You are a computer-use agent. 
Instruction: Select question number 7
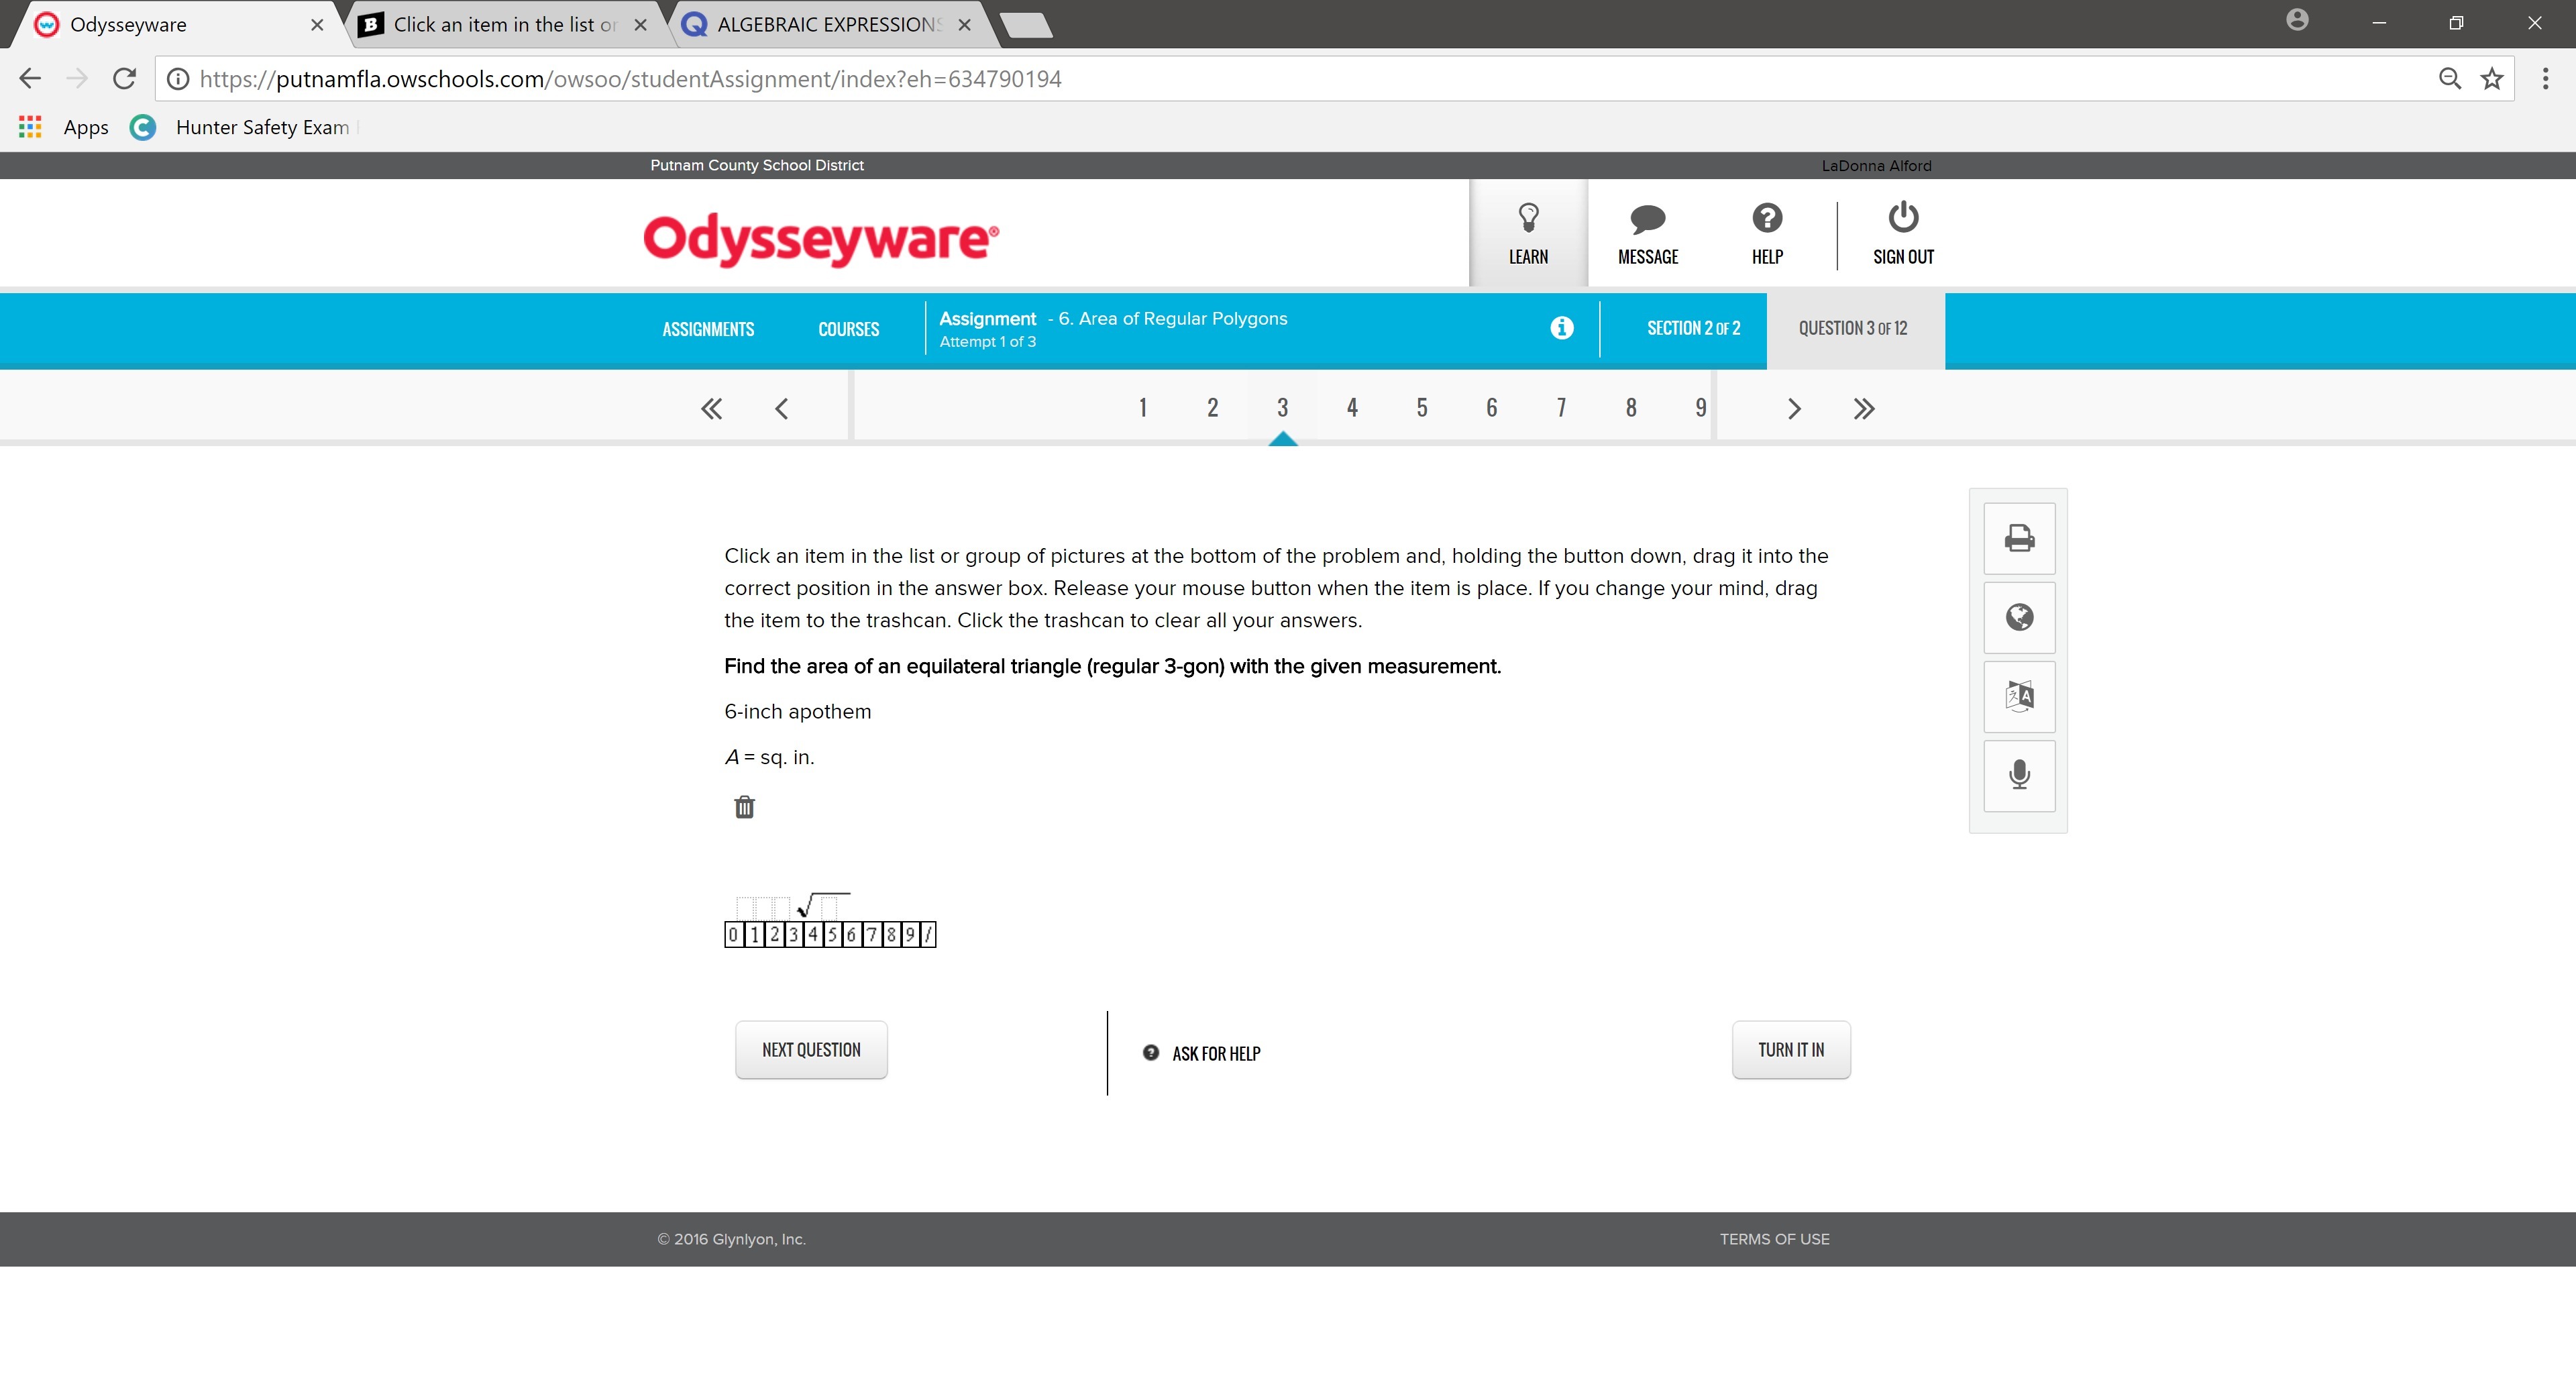(x=1561, y=408)
